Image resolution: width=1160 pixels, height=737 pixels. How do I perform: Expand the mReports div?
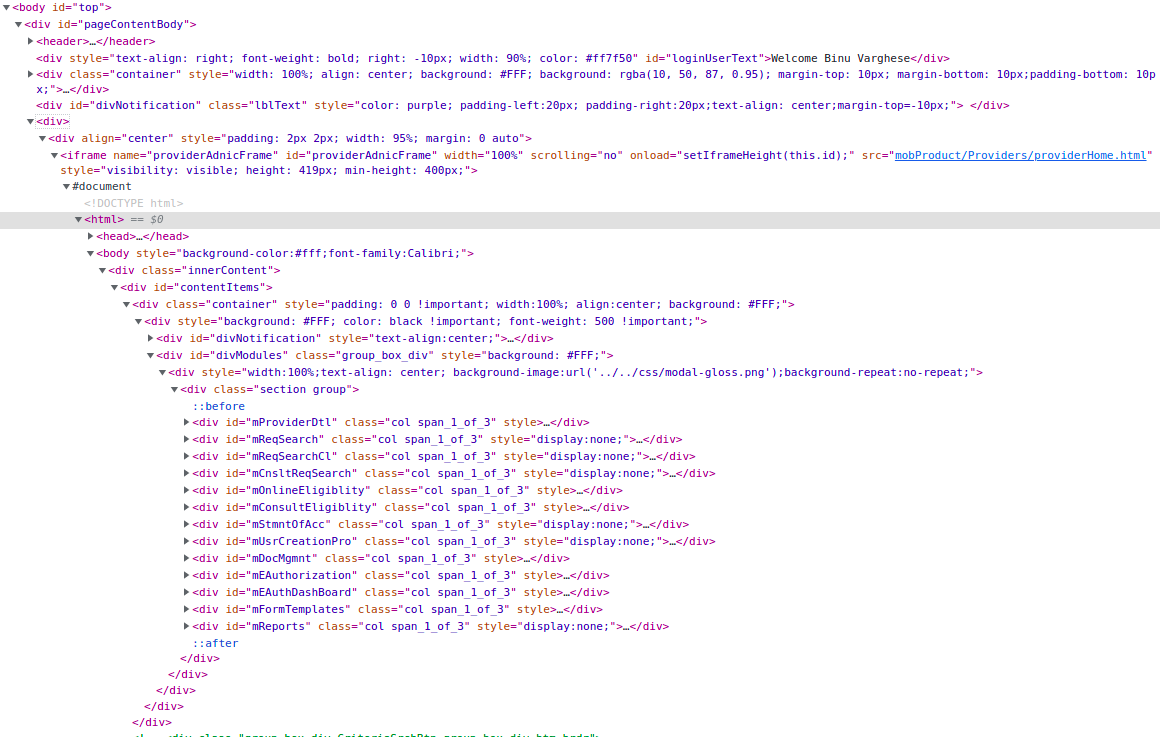(x=186, y=626)
